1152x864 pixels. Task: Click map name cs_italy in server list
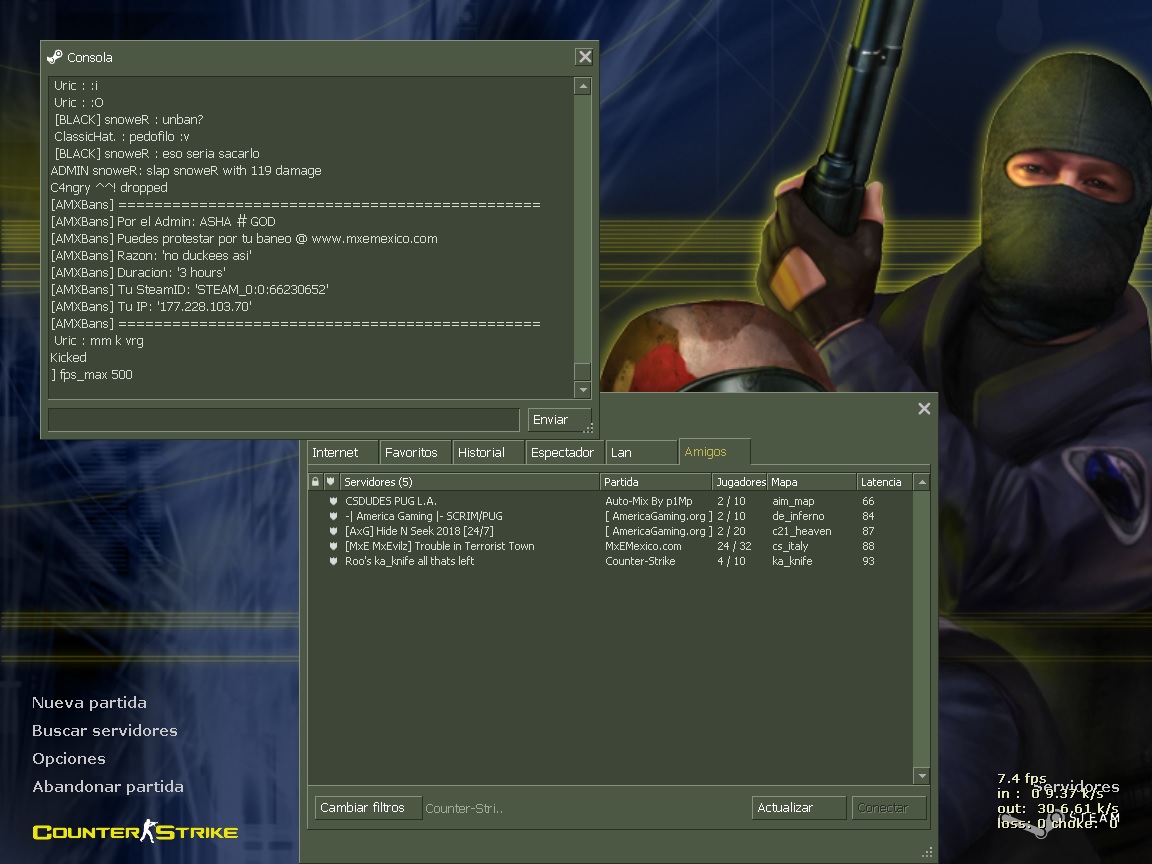tap(790, 546)
